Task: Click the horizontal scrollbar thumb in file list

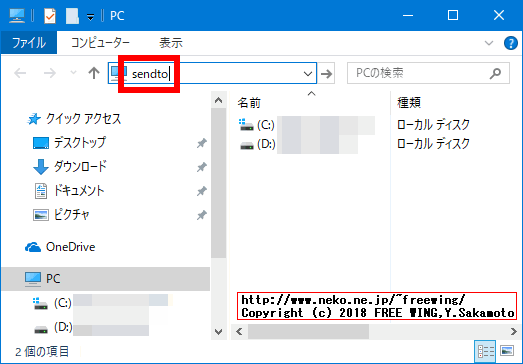Action: click(x=309, y=332)
